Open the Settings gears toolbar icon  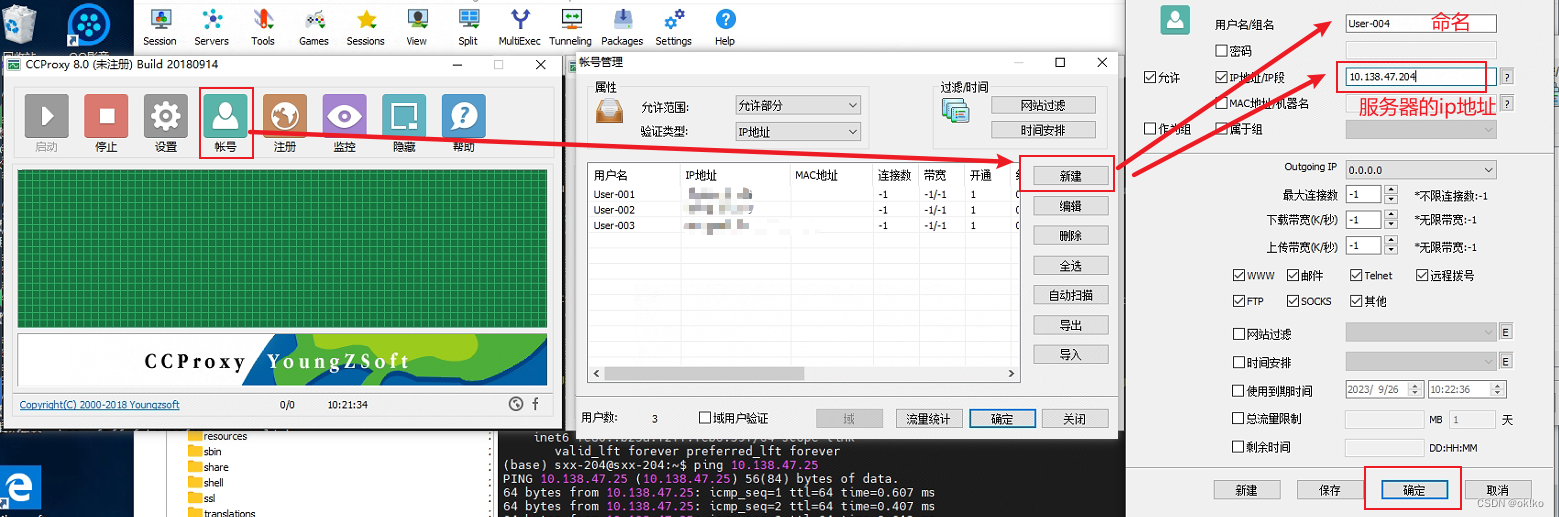tap(674, 27)
